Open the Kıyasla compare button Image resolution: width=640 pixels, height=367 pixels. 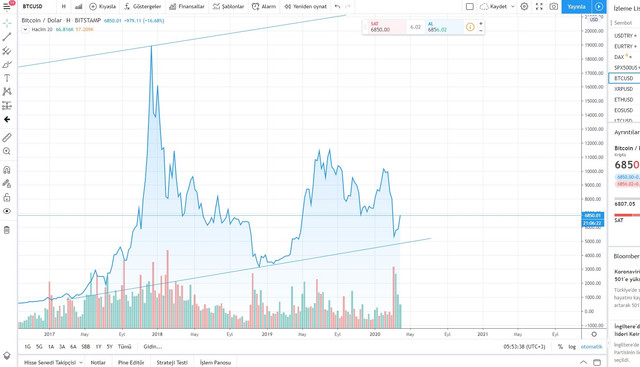pyautogui.click(x=102, y=7)
